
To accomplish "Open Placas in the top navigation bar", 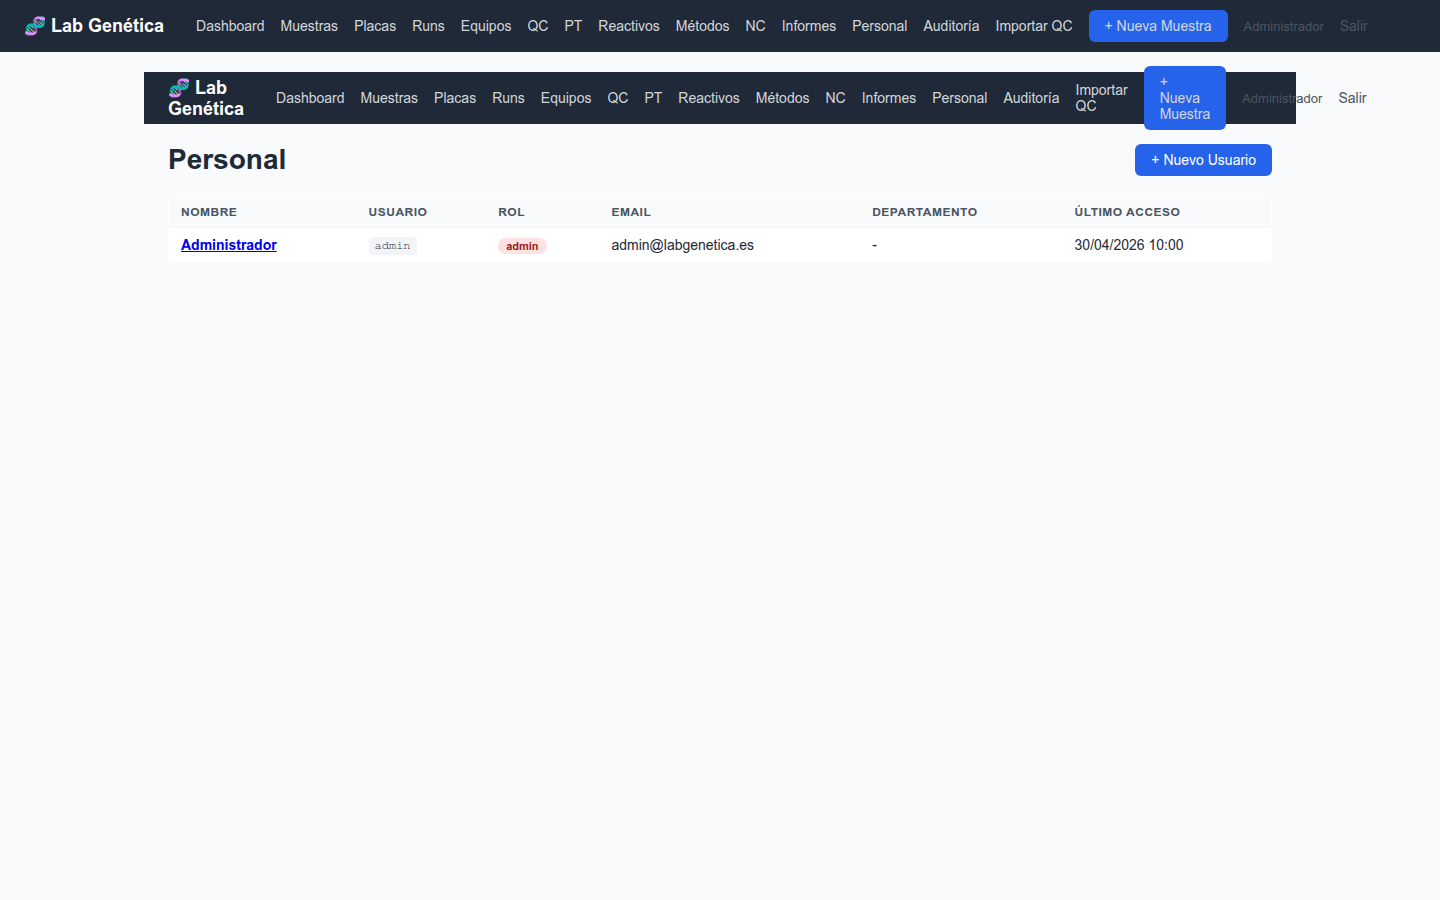I will click(x=375, y=26).
